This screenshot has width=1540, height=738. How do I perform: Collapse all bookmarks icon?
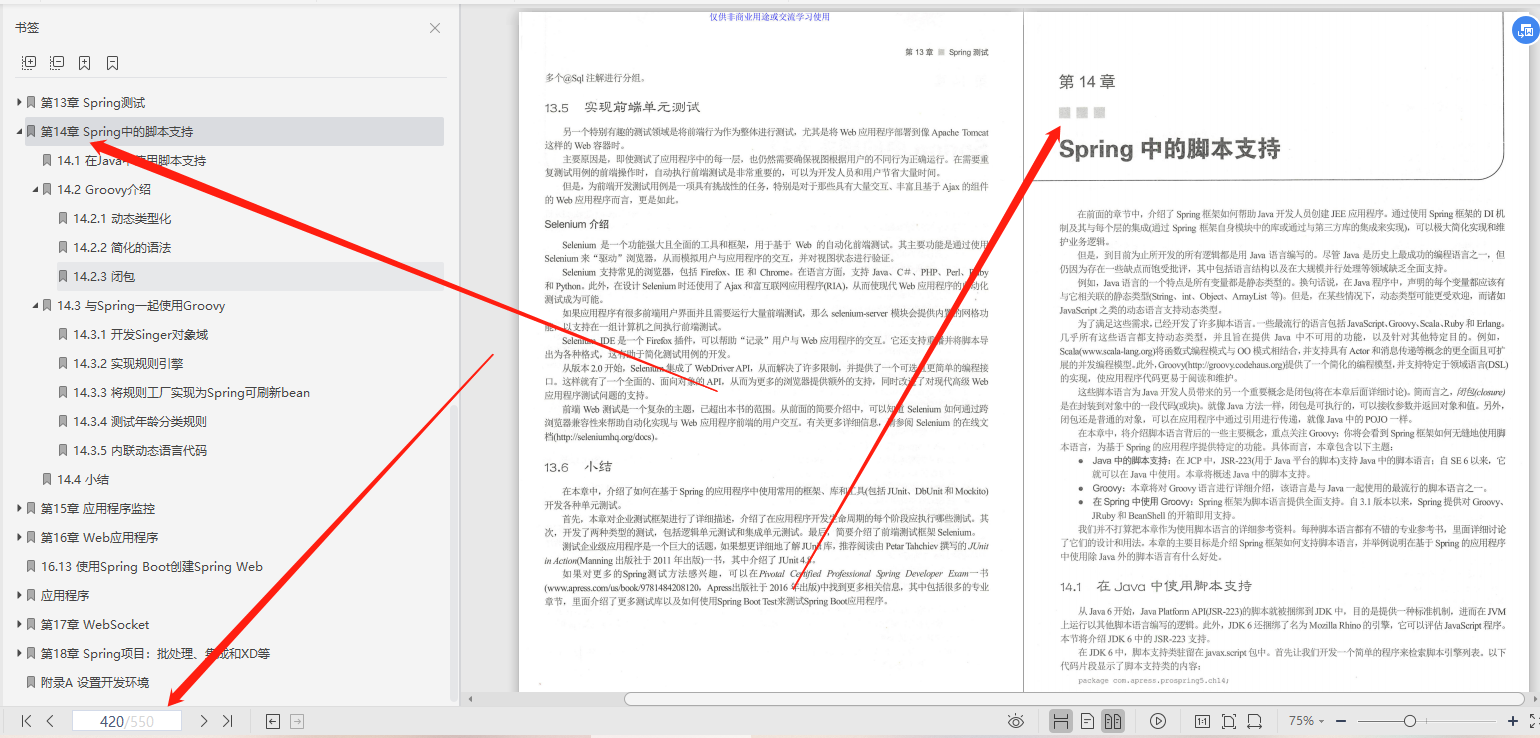click(57, 63)
